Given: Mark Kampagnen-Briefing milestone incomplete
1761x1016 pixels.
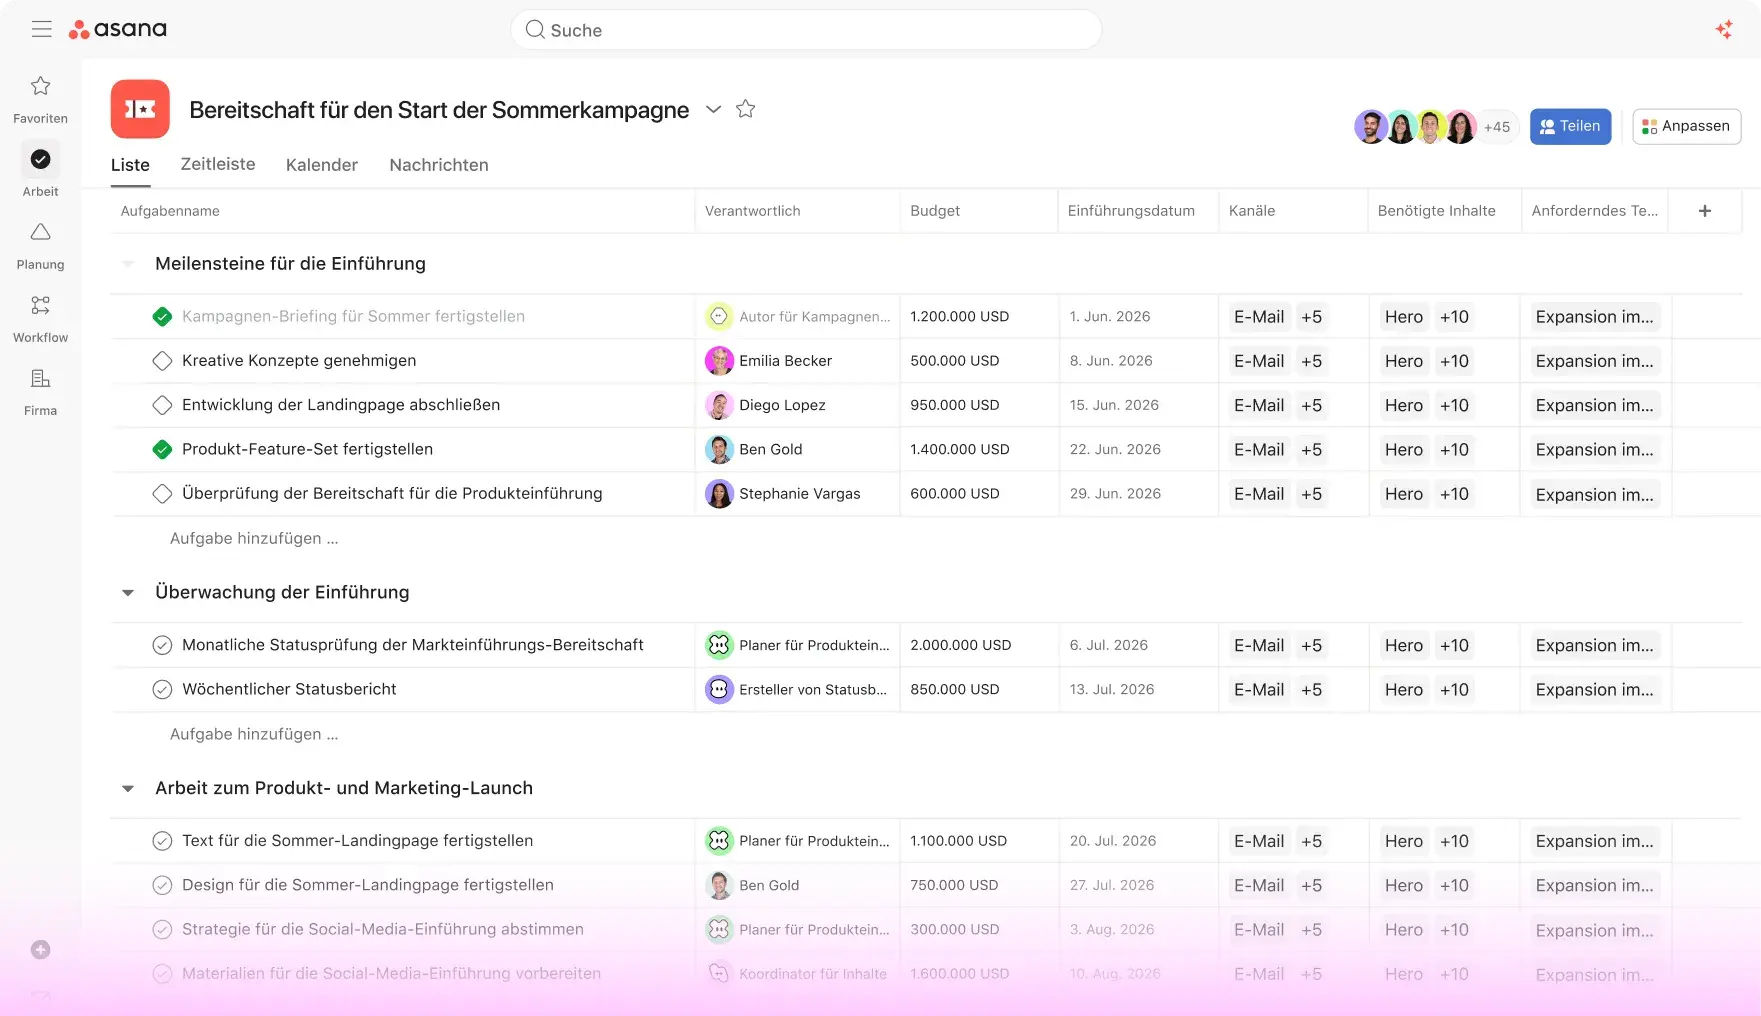Looking at the screenshot, I should 162,317.
